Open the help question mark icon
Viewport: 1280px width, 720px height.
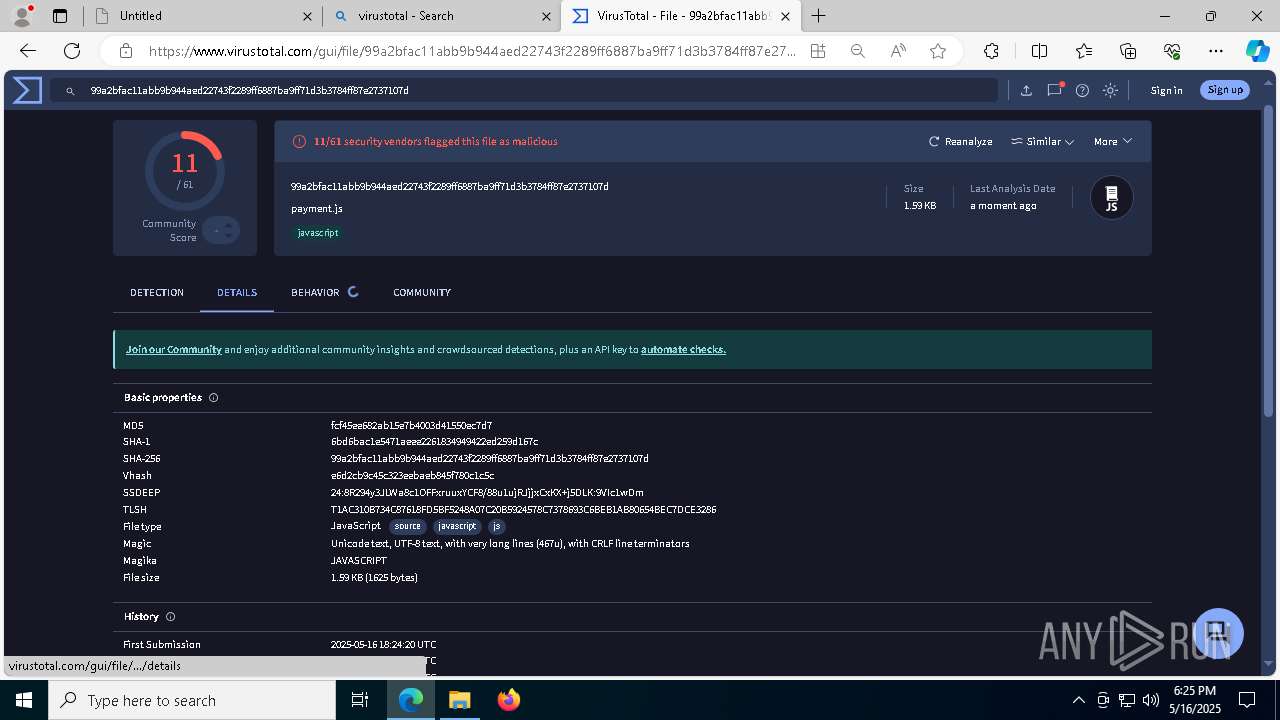1082,90
